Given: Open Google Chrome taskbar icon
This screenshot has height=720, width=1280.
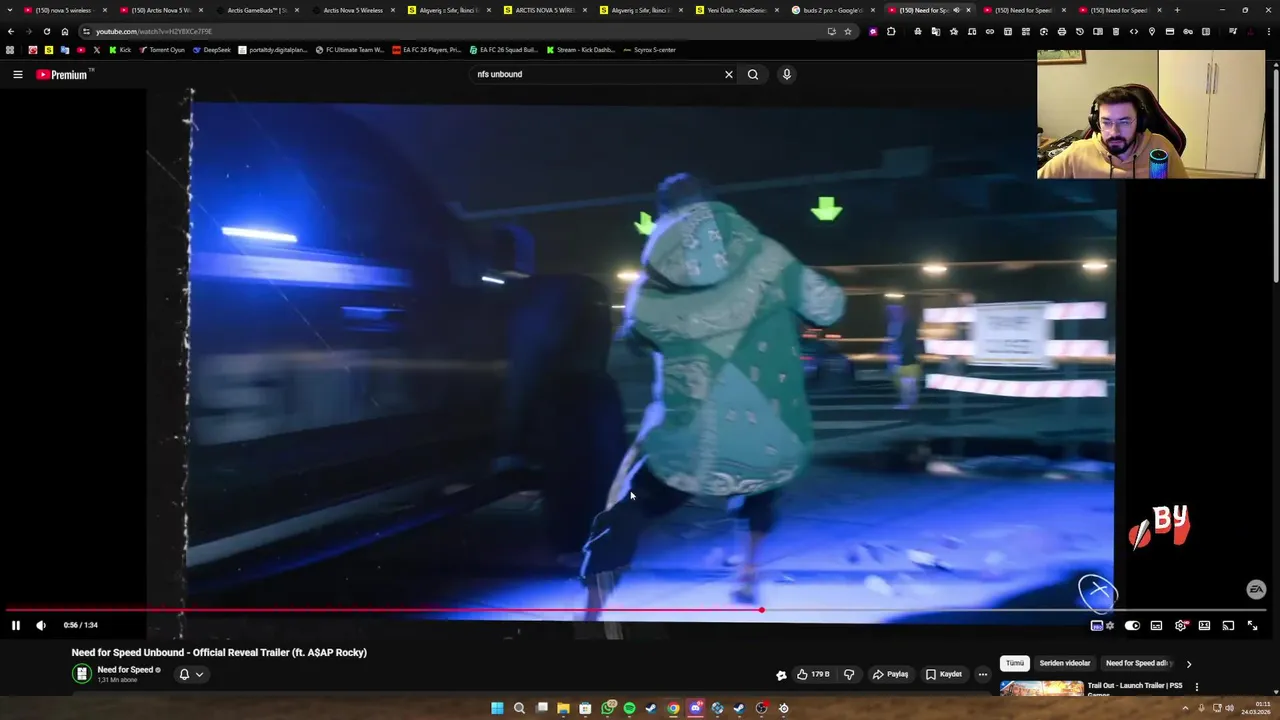Looking at the screenshot, I should click(x=673, y=708).
